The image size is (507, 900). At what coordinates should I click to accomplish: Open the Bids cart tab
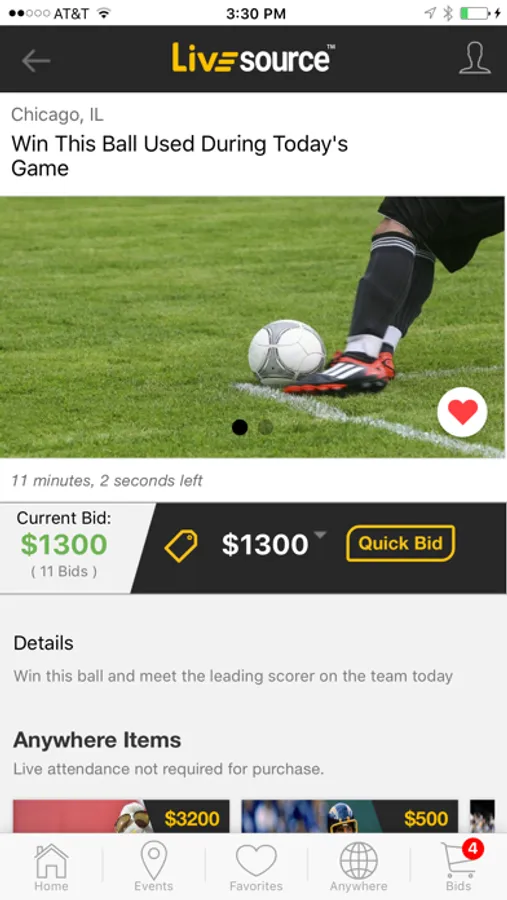[460, 867]
